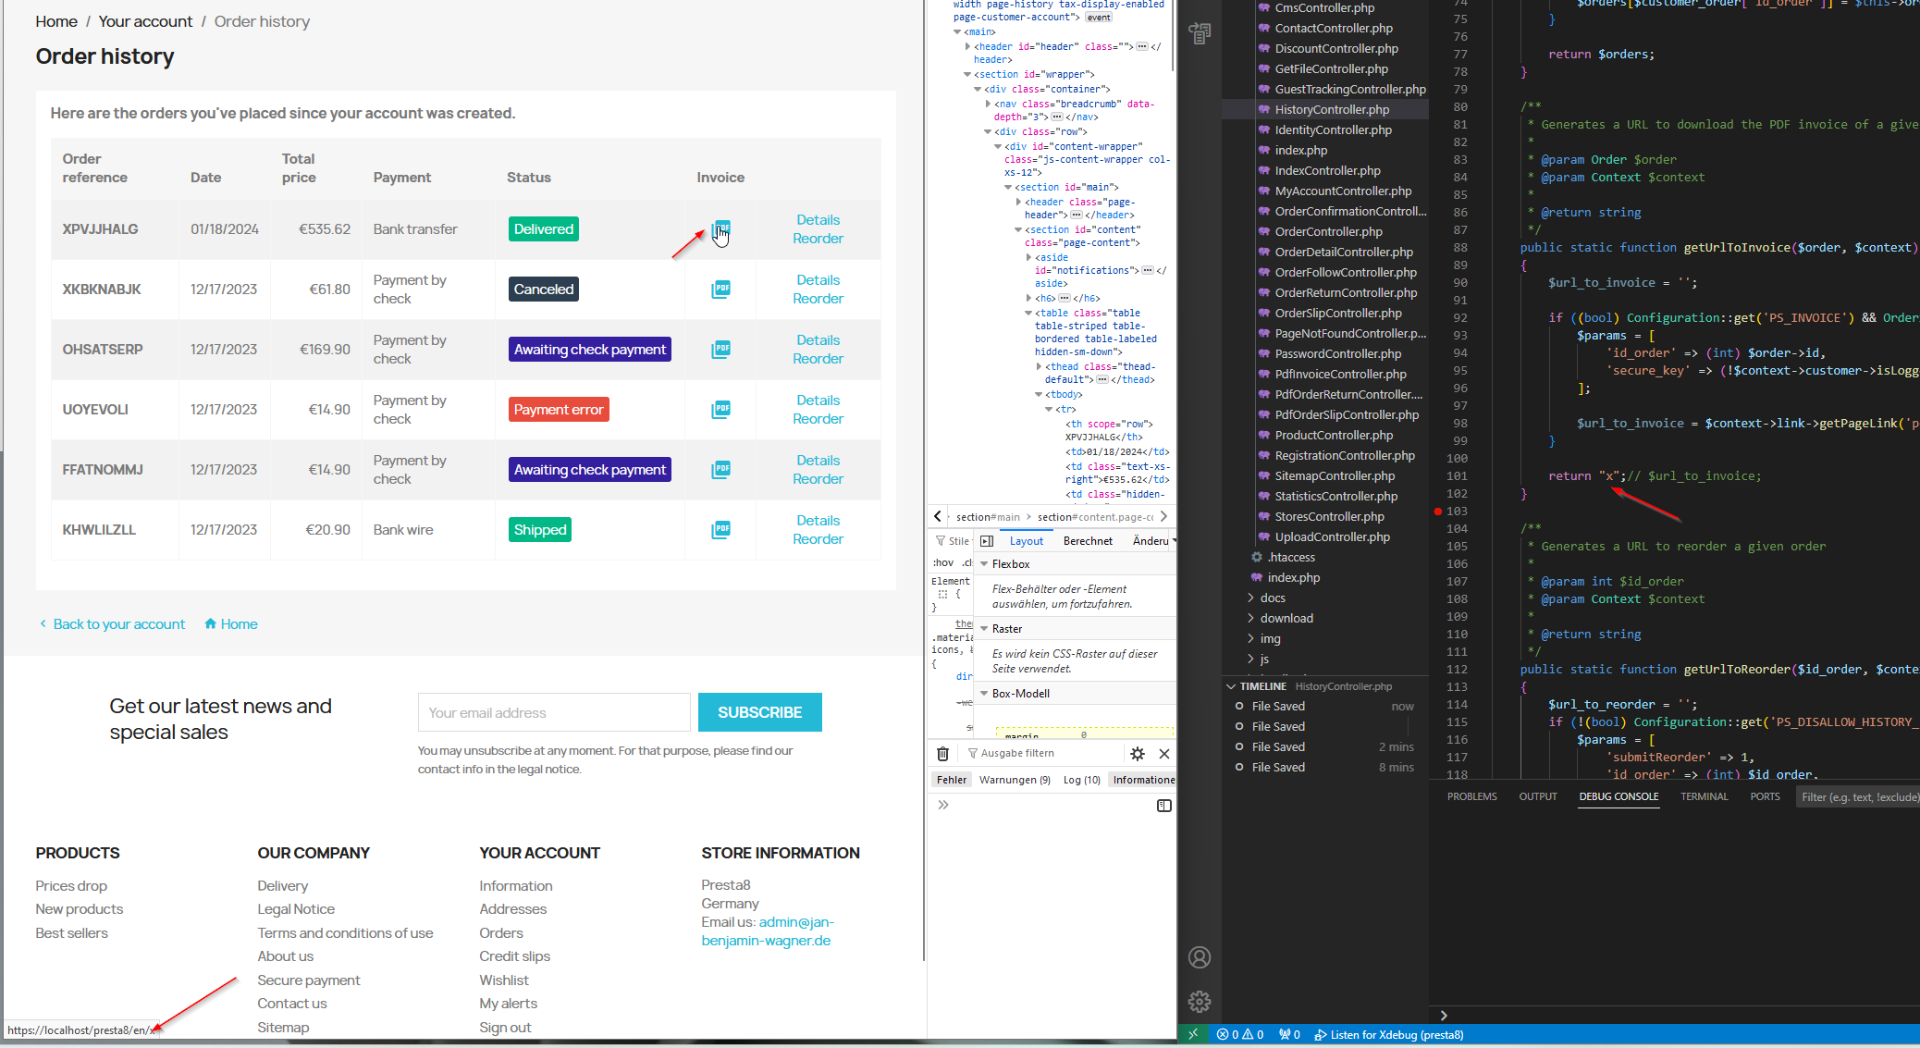The width and height of the screenshot is (1920, 1048).
Task: Reorder the order KHWLILZLL
Action: 818,539
